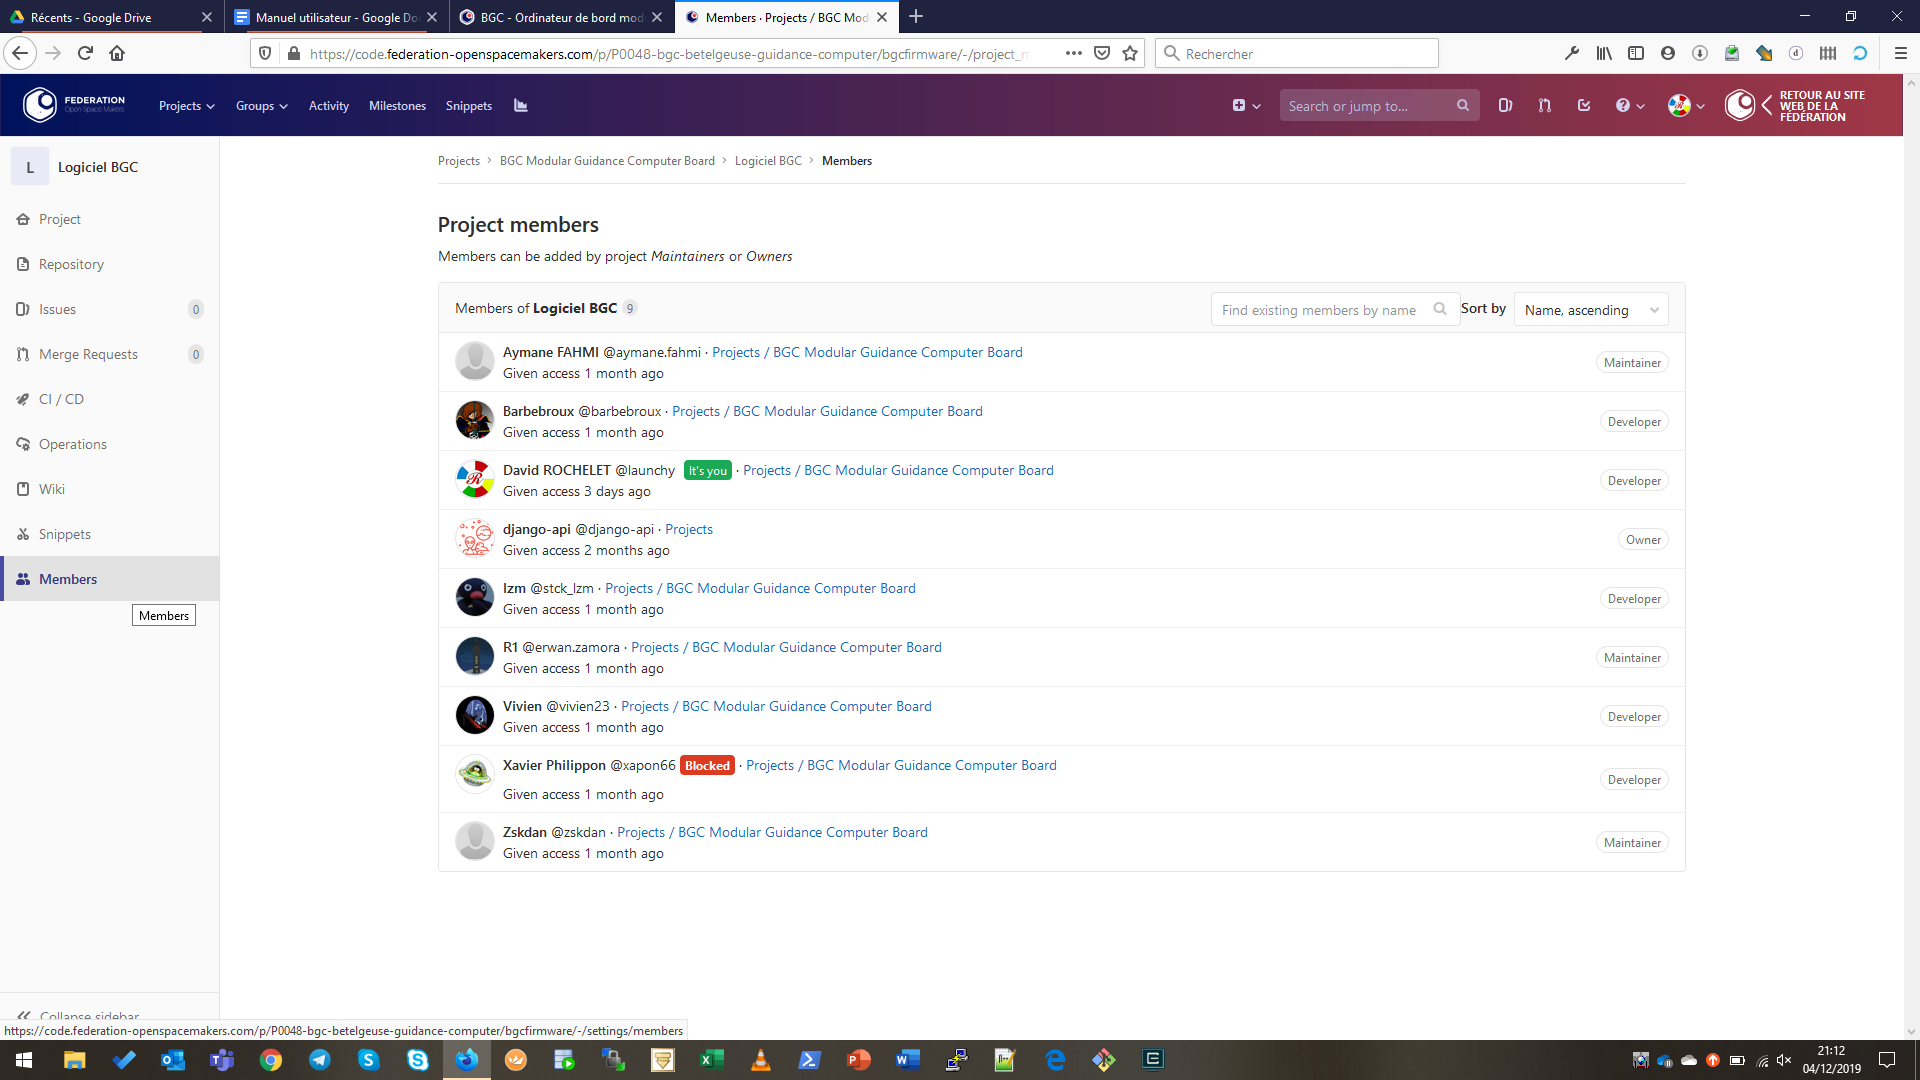Expand the Groups navbar dropdown

(261, 106)
